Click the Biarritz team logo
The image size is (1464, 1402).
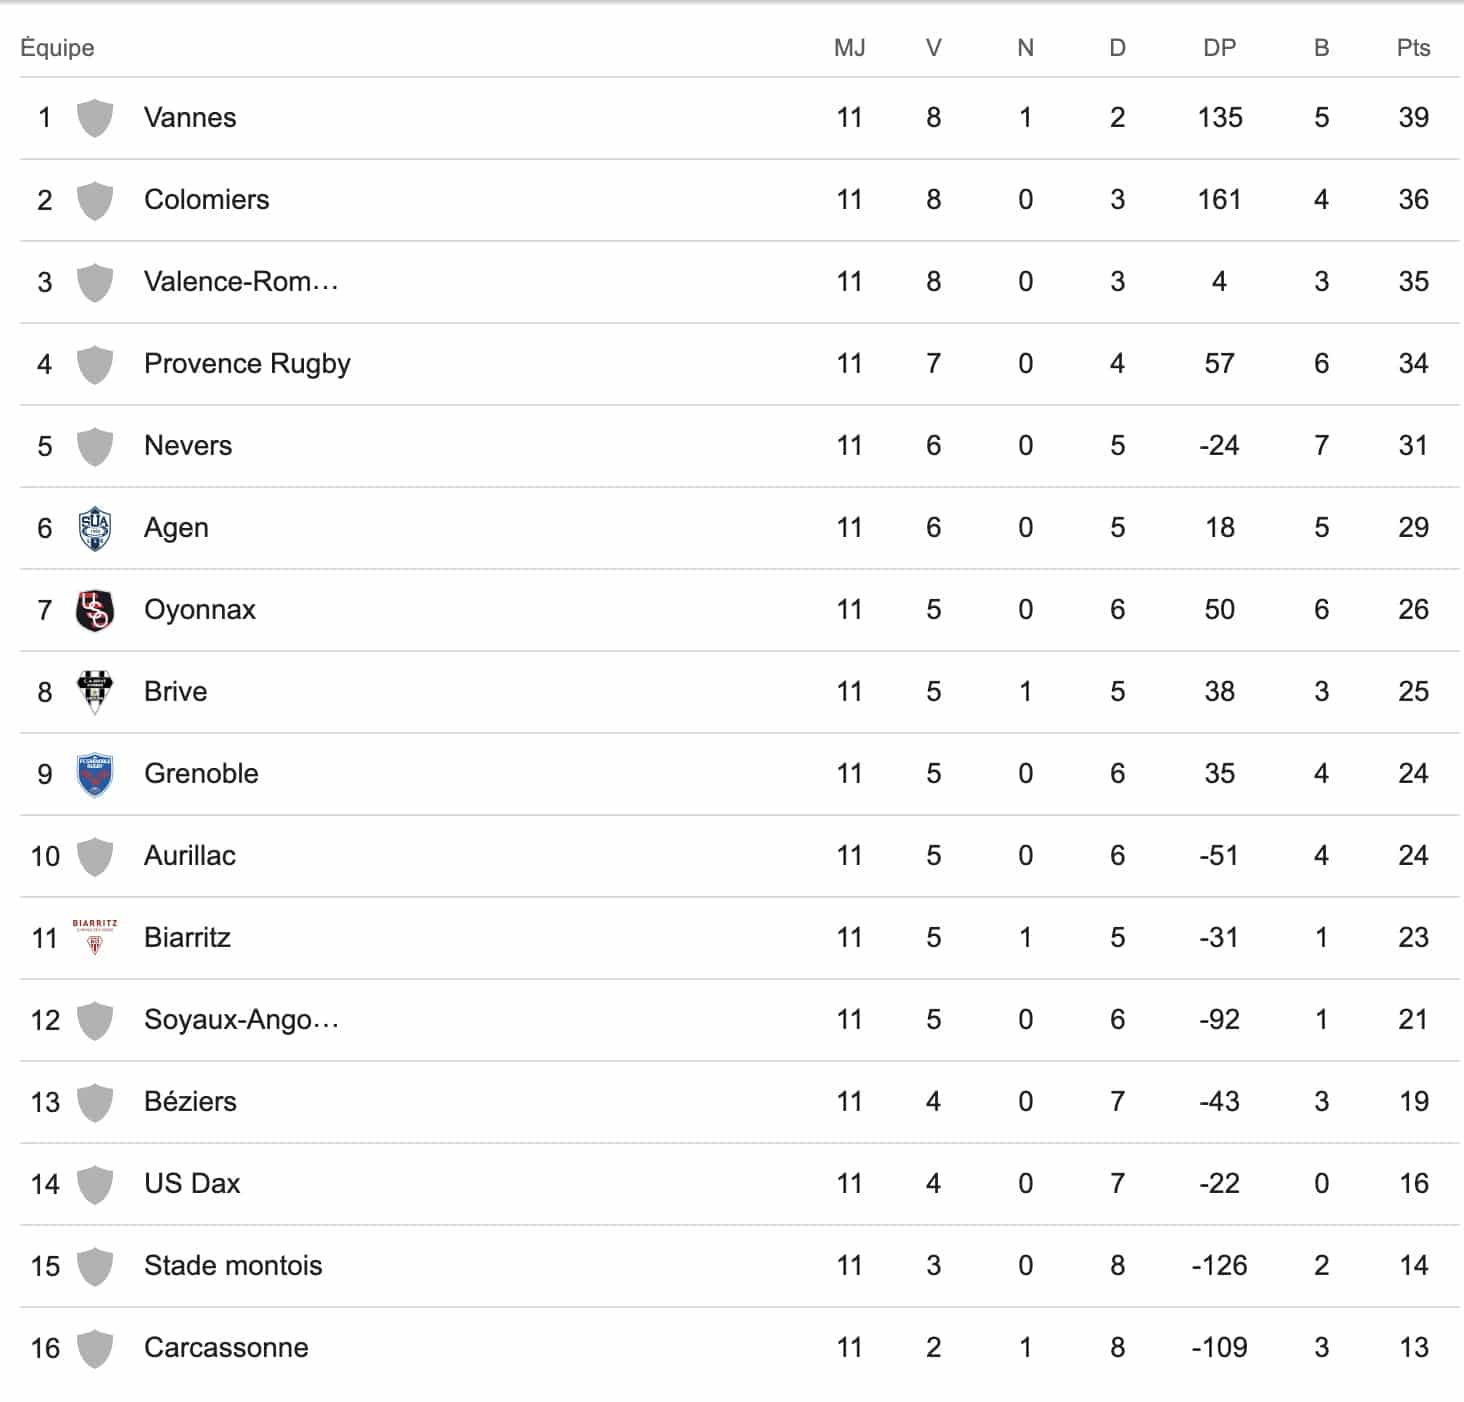tap(95, 937)
